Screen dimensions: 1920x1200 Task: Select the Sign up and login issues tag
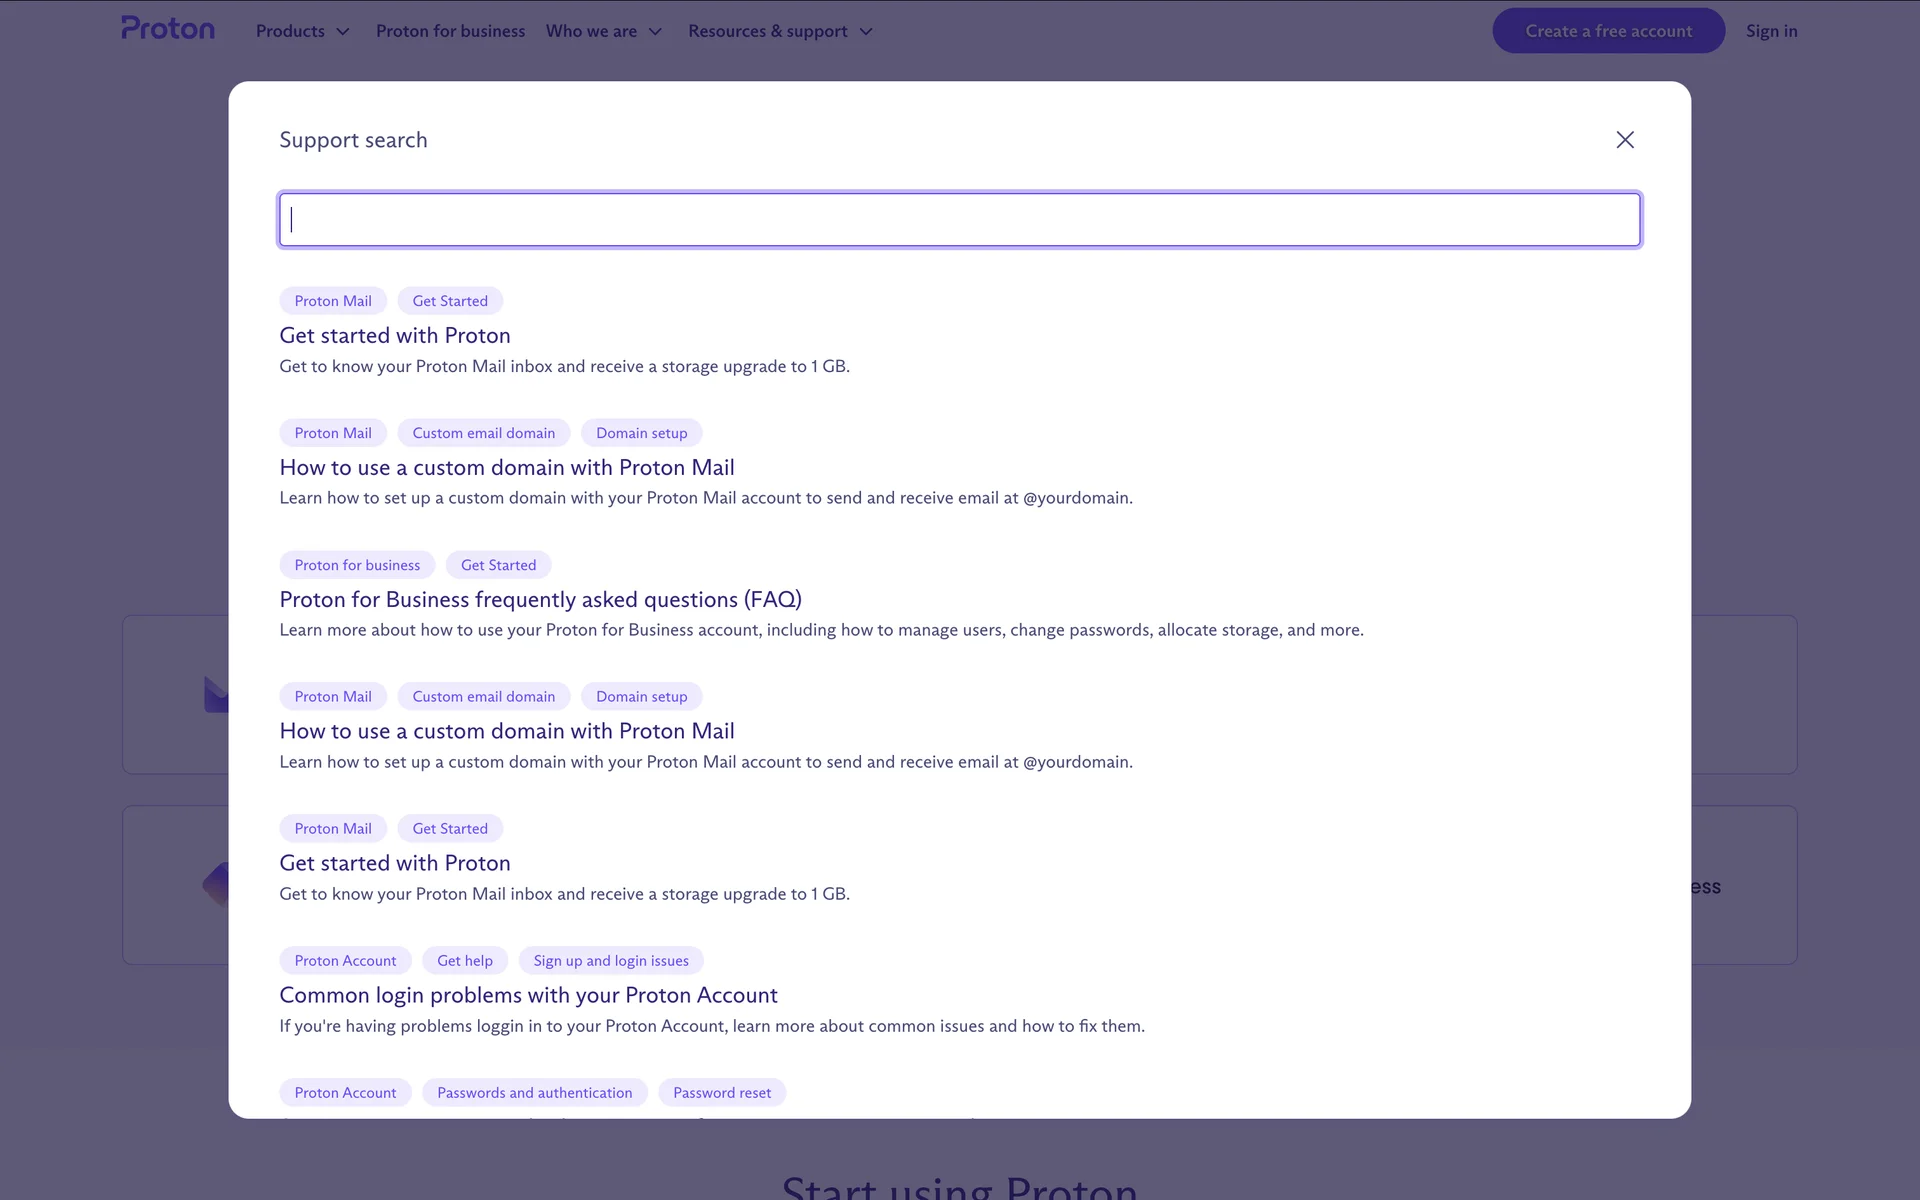[611, 961]
